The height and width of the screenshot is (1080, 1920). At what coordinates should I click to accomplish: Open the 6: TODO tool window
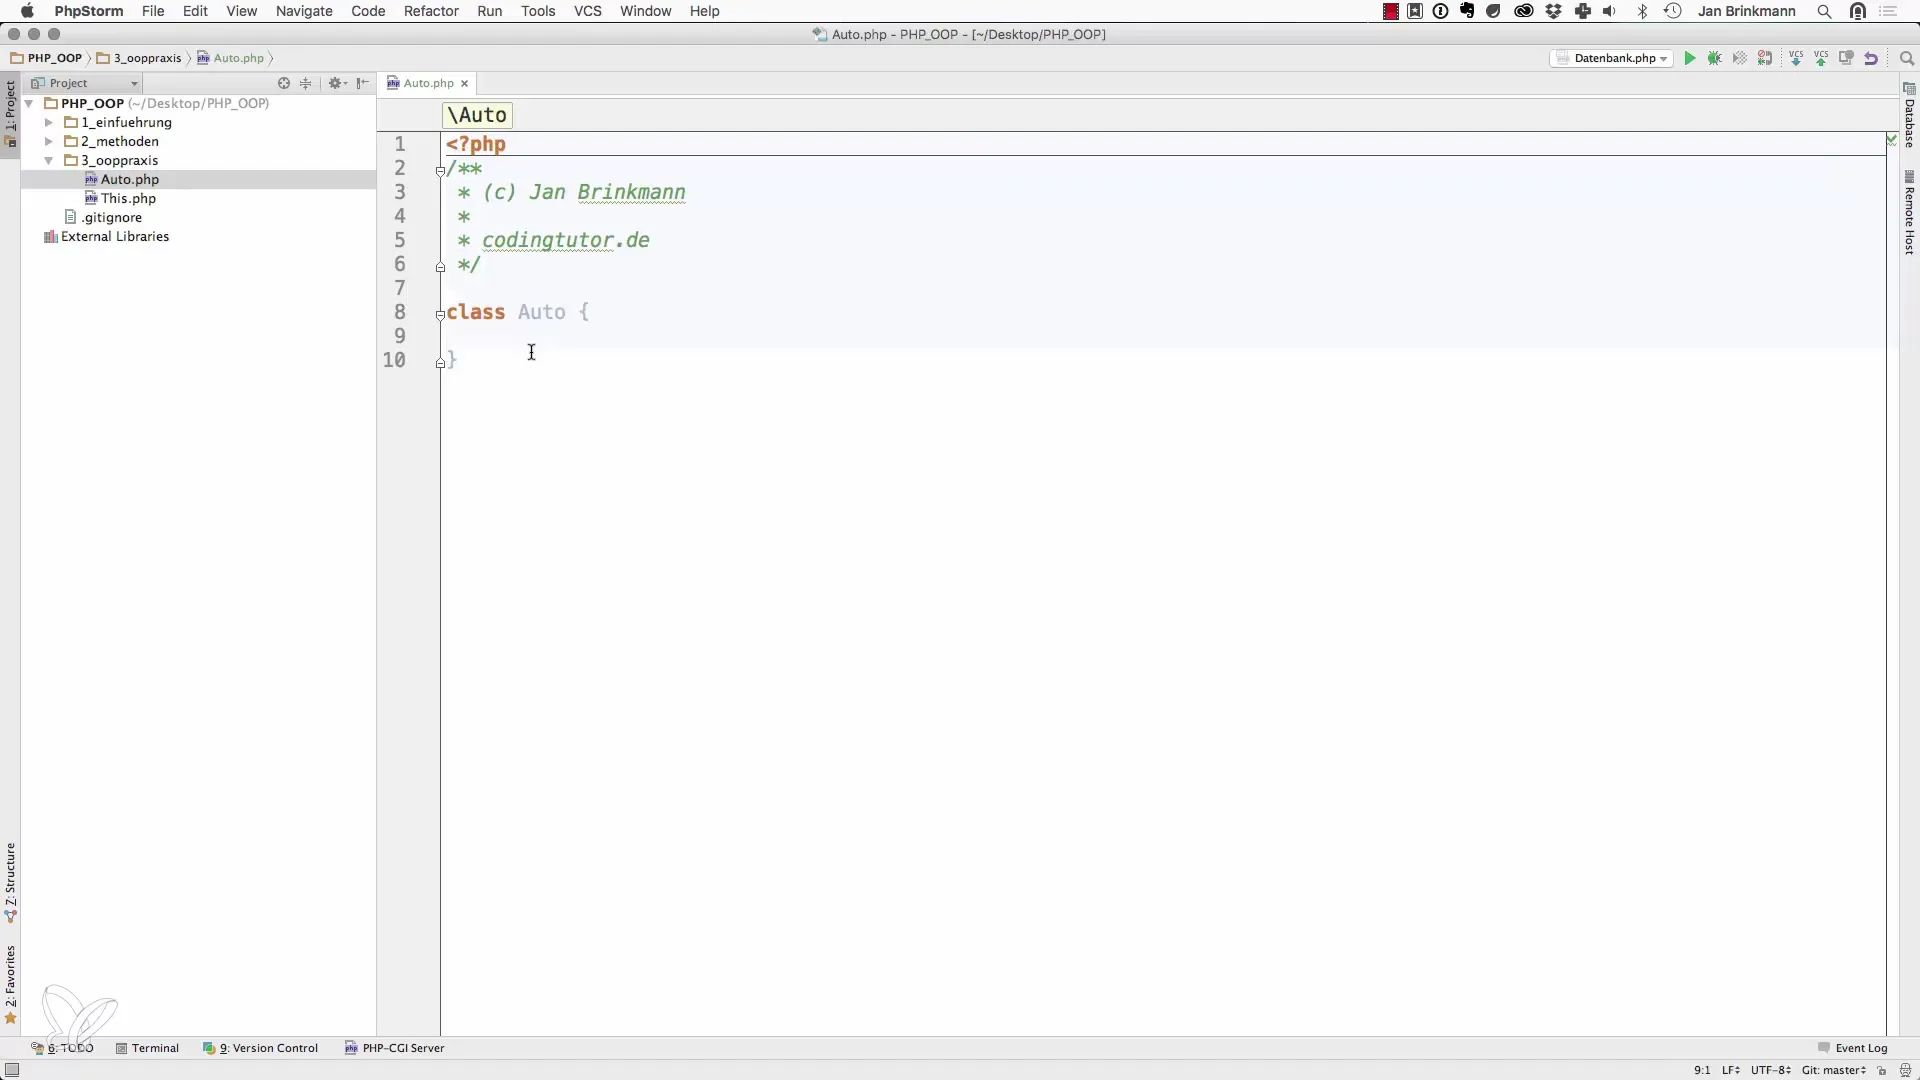pyautogui.click(x=62, y=1048)
